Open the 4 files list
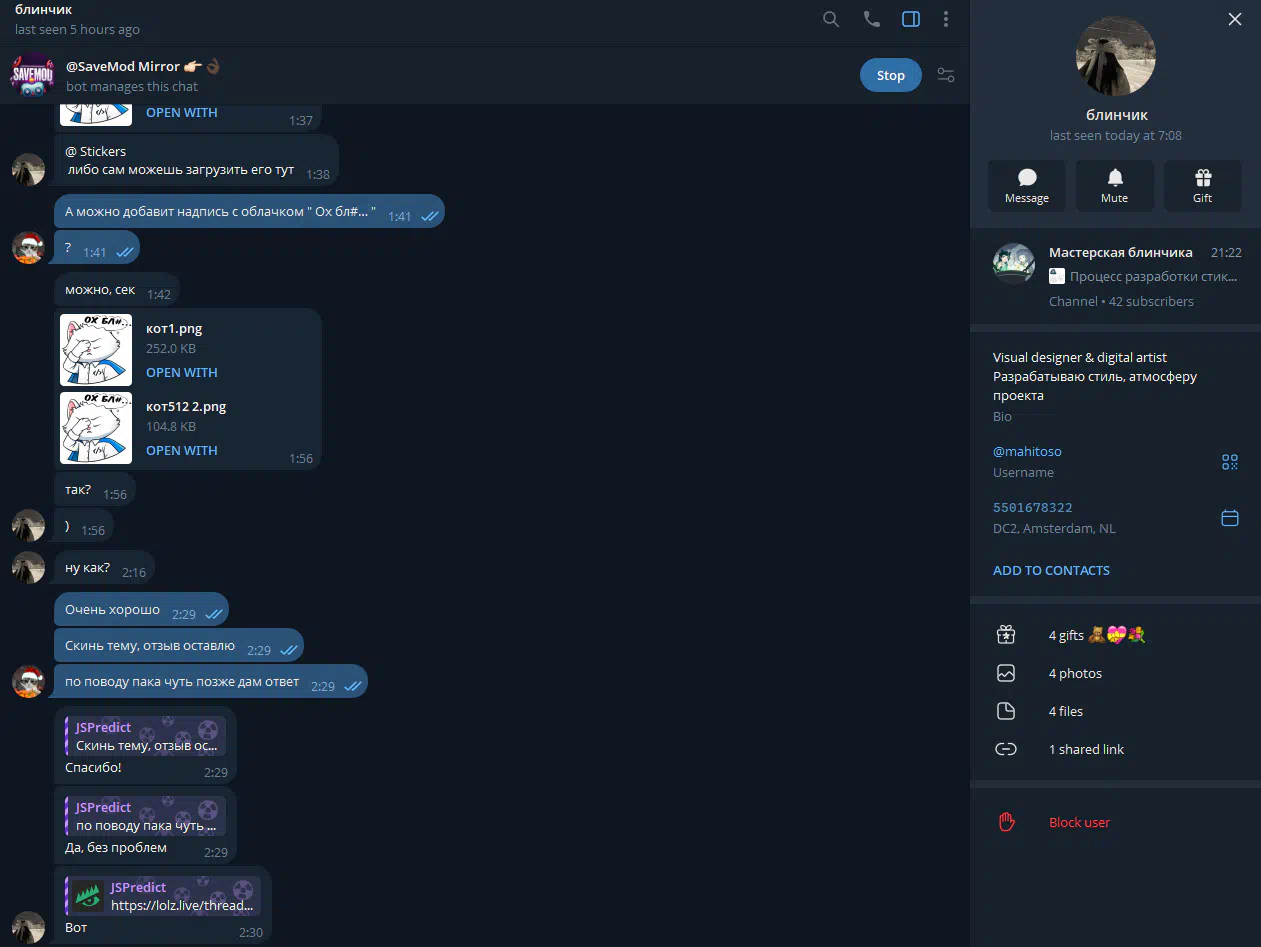This screenshot has height=947, width=1261. coord(1115,711)
